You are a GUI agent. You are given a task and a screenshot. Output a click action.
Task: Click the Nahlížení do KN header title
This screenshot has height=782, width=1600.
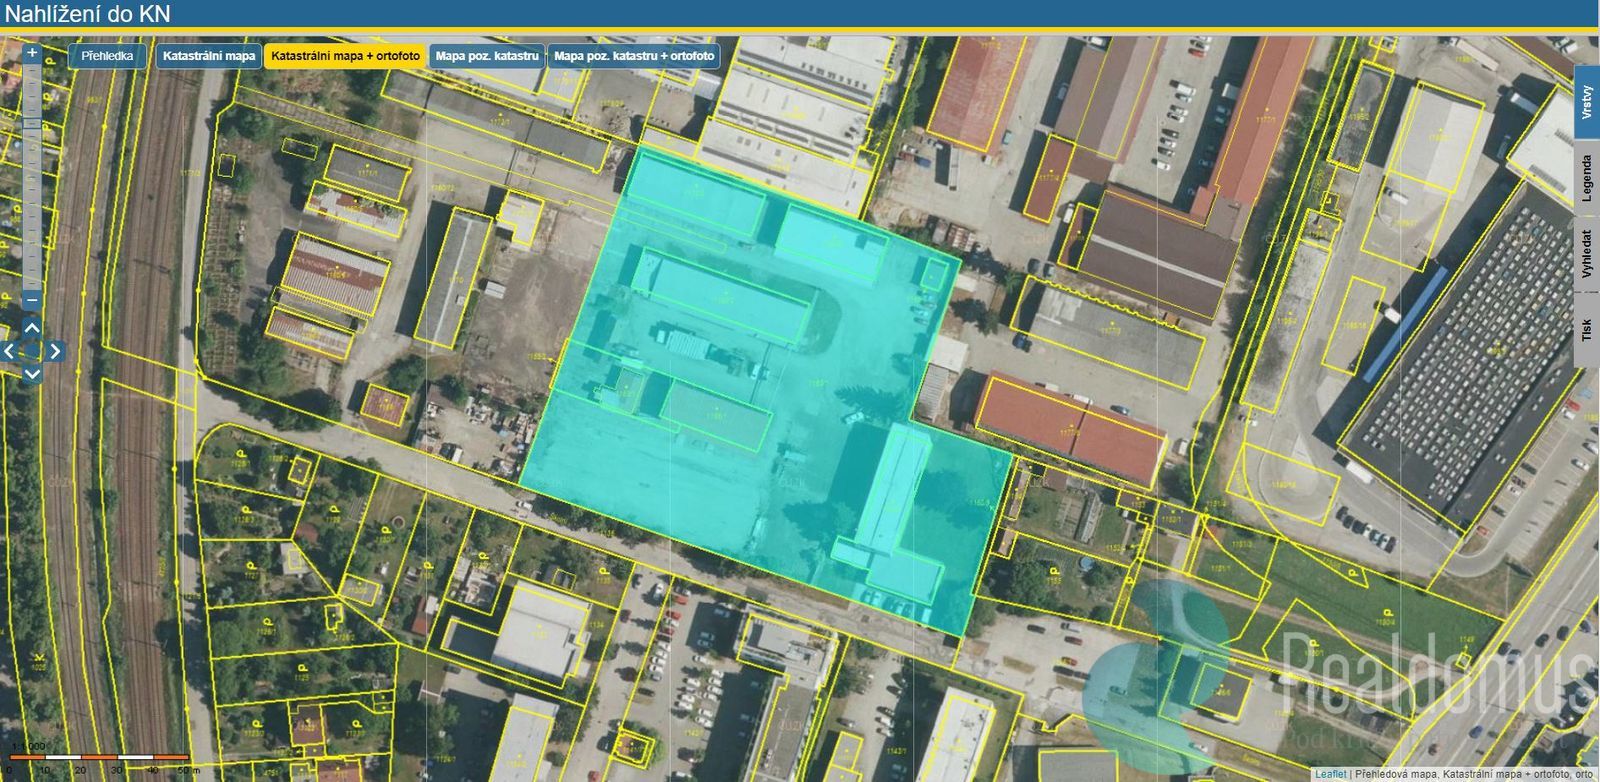click(88, 13)
